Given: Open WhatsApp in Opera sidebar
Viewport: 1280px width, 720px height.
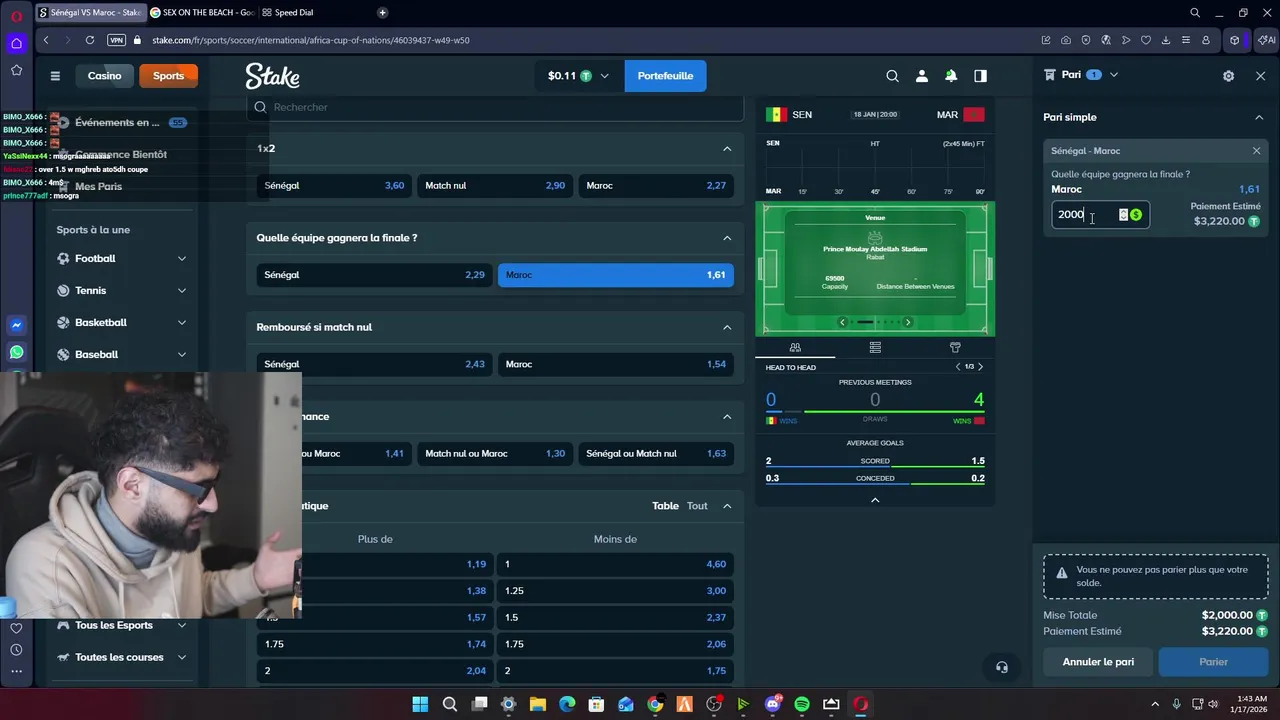Looking at the screenshot, I should coord(16,352).
